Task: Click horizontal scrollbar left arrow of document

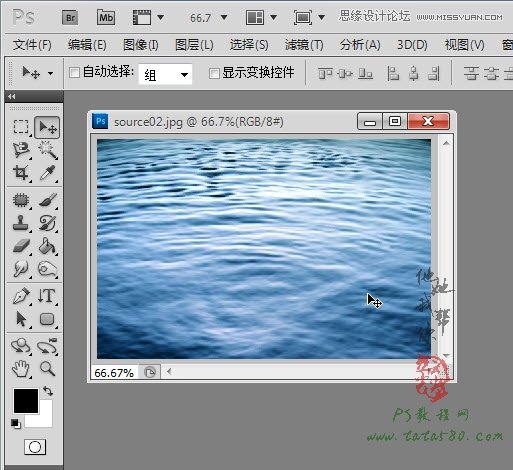Action: (x=169, y=371)
